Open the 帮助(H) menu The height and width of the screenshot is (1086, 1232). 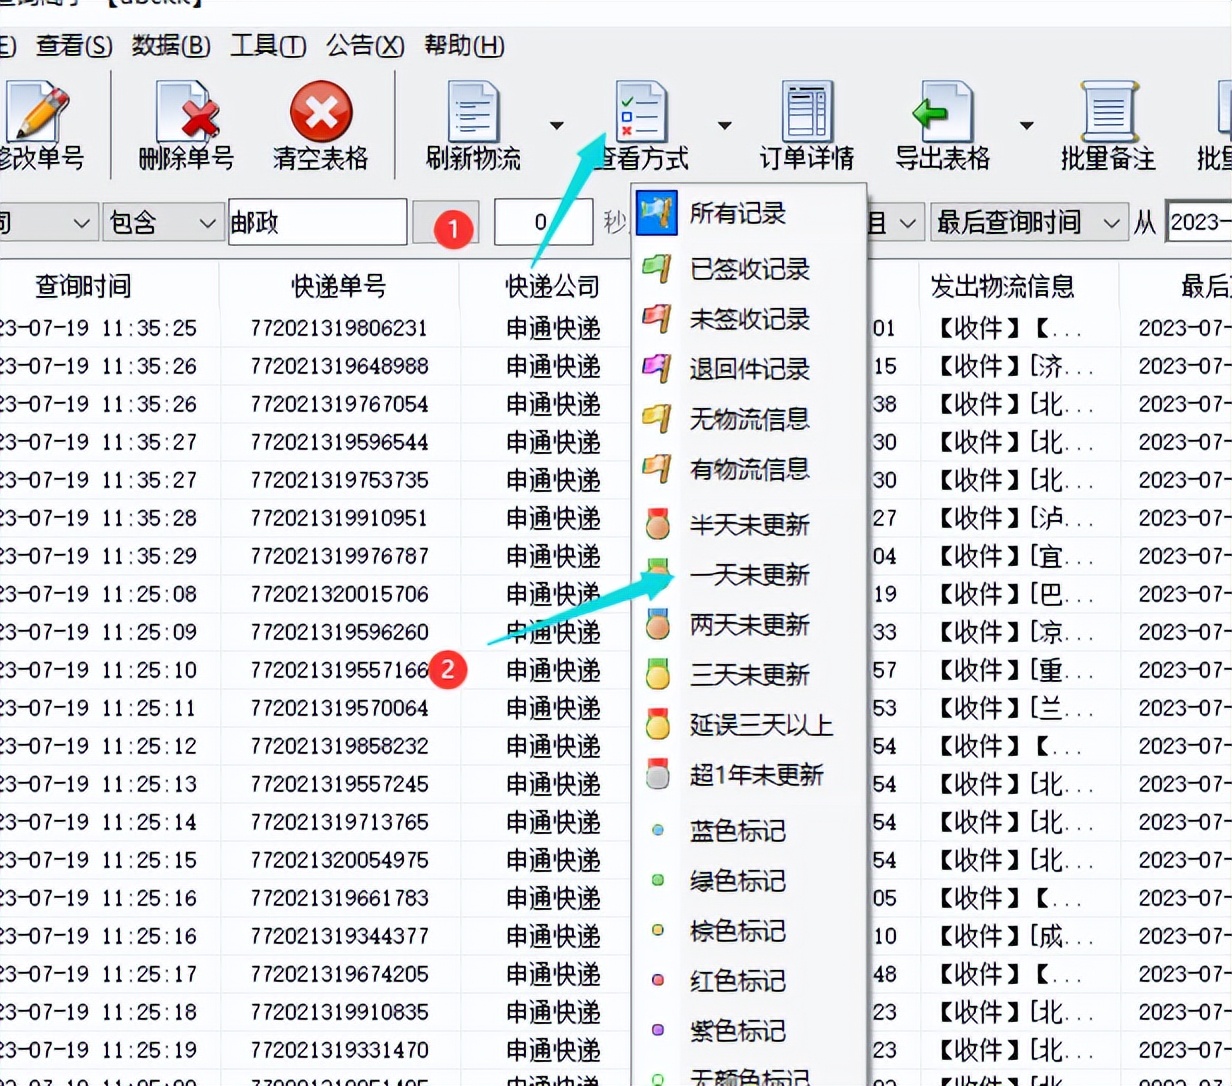click(463, 45)
